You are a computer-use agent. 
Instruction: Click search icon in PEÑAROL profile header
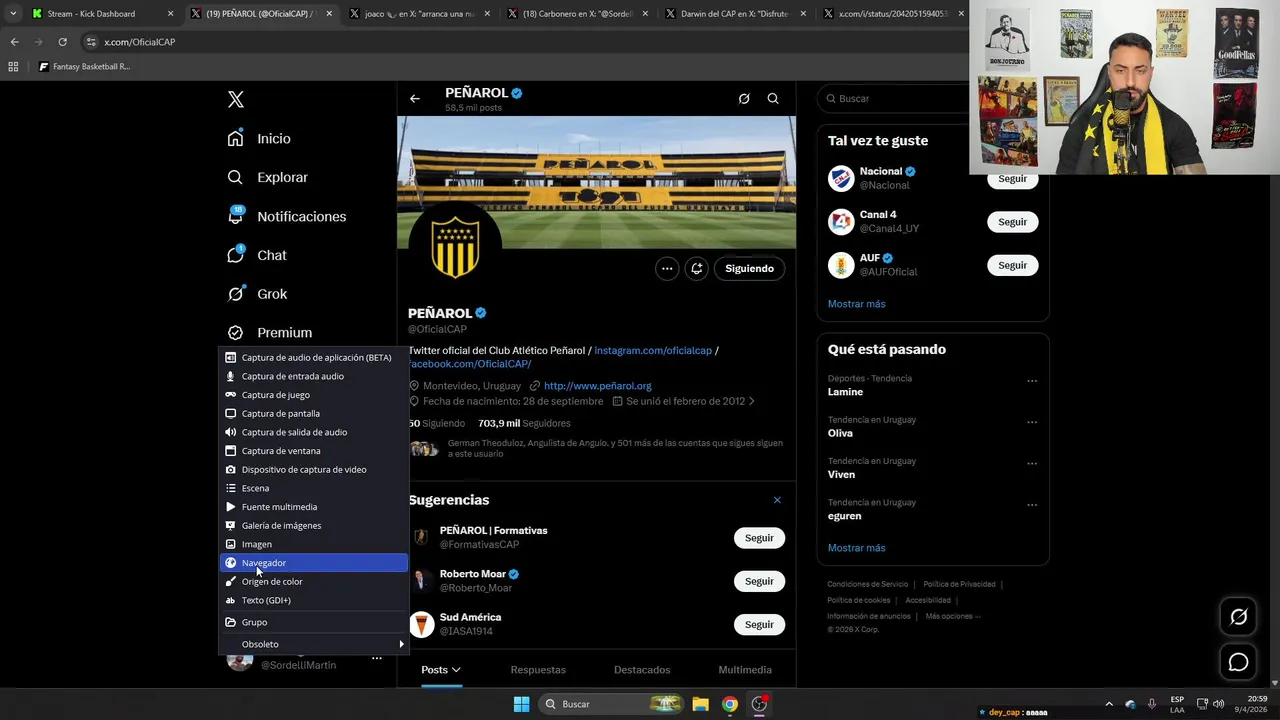773,99
